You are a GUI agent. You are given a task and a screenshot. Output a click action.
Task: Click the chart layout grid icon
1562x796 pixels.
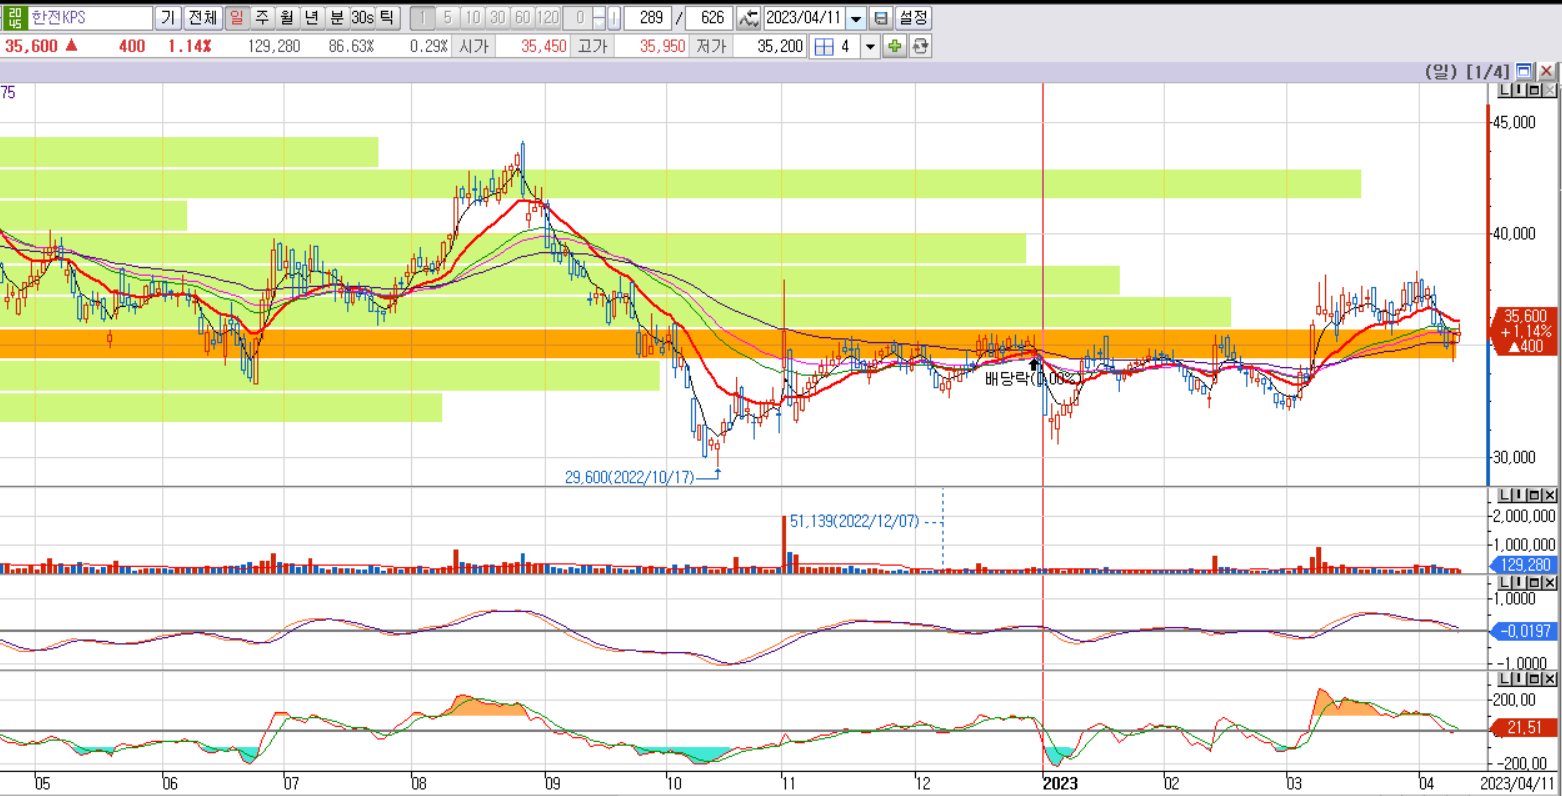tap(824, 46)
